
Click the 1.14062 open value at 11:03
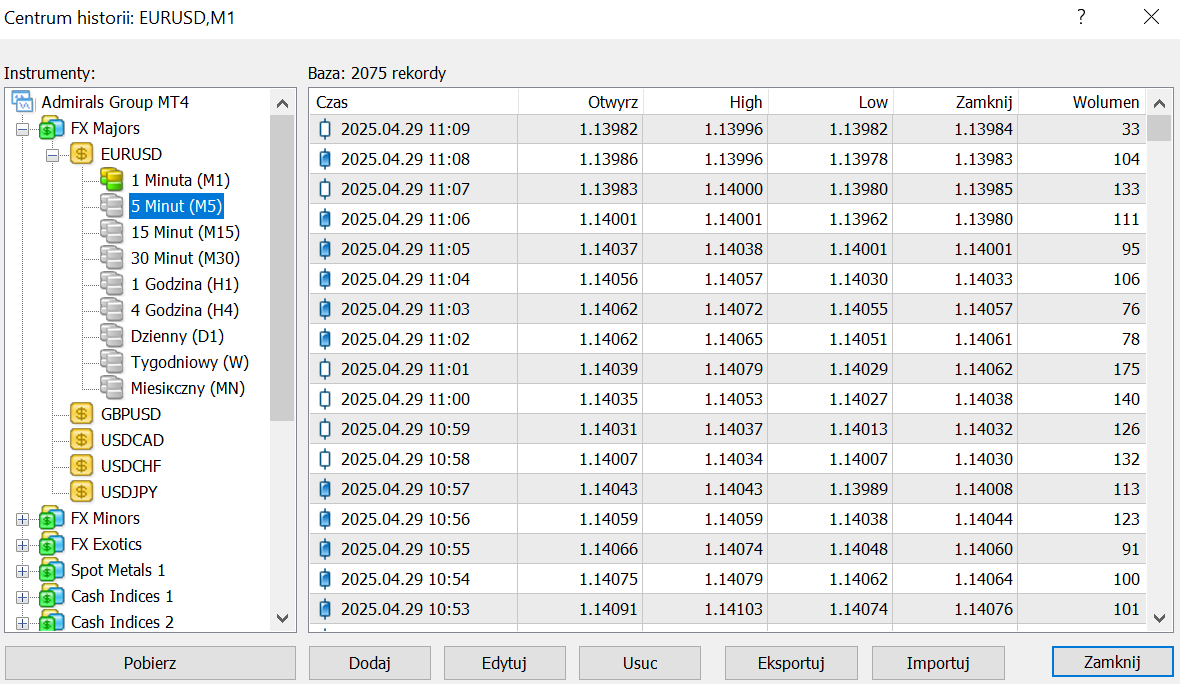(x=608, y=309)
